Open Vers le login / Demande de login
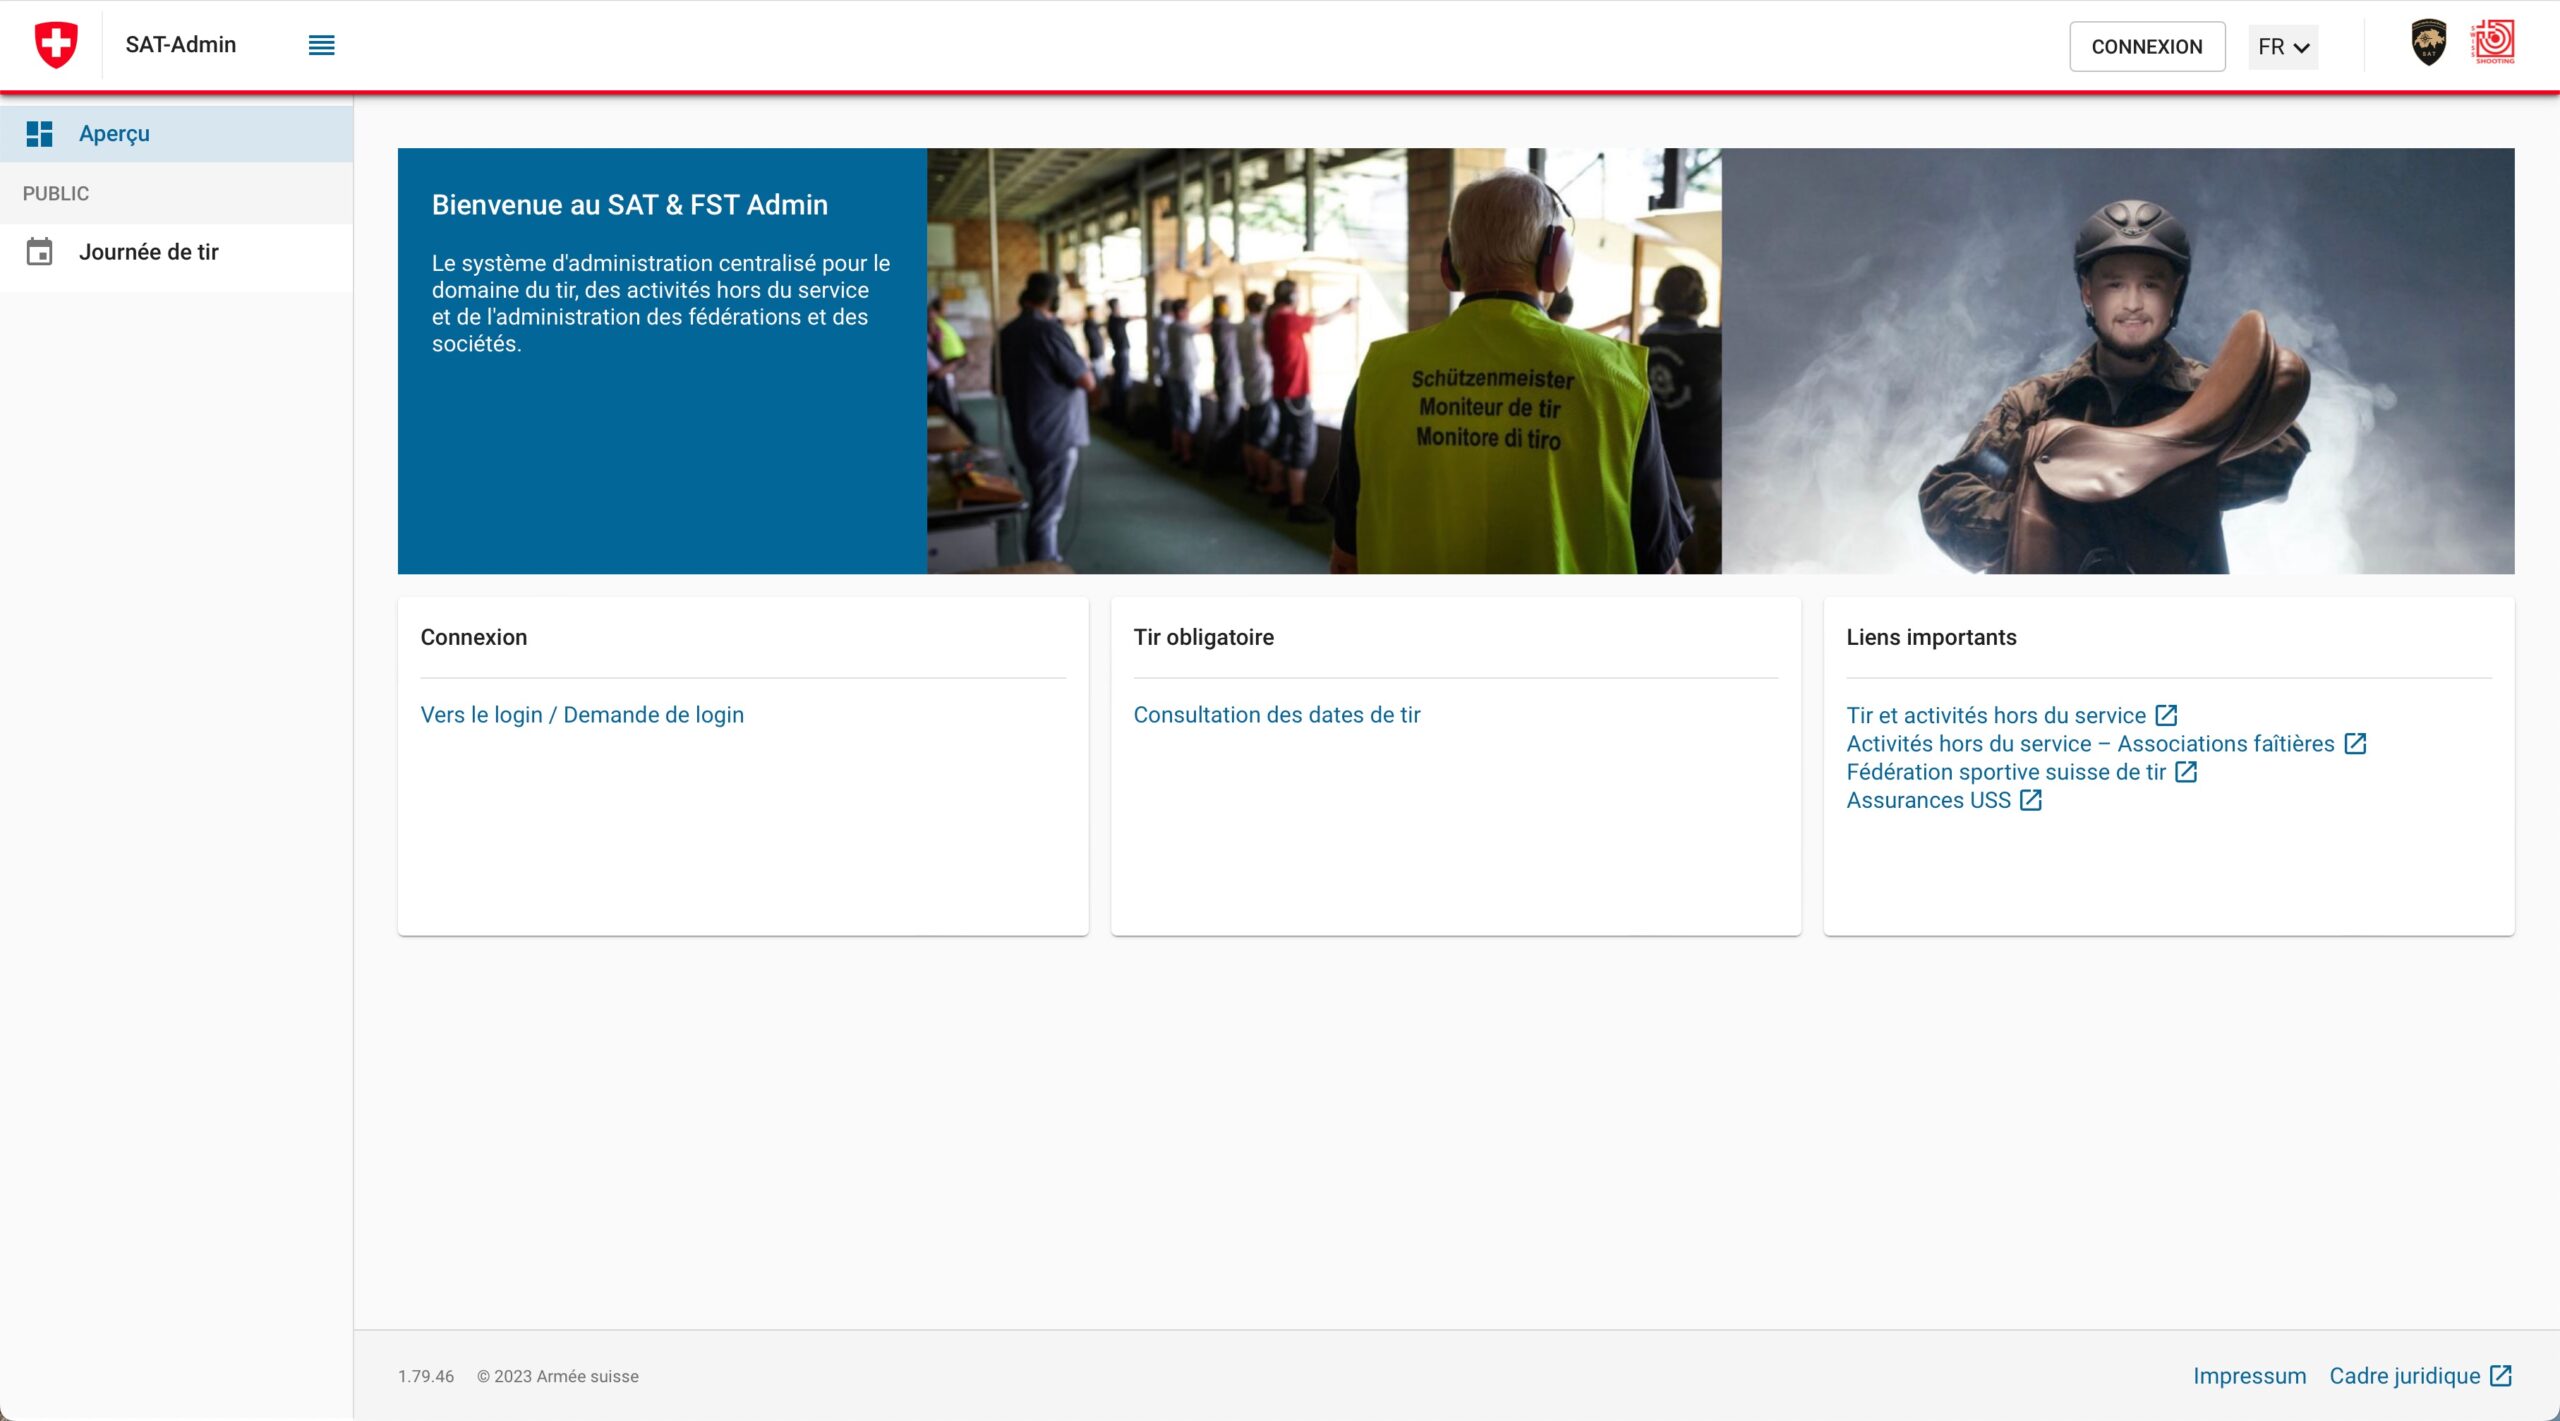This screenshot has width=2560, height=1421. coord(582,715)
